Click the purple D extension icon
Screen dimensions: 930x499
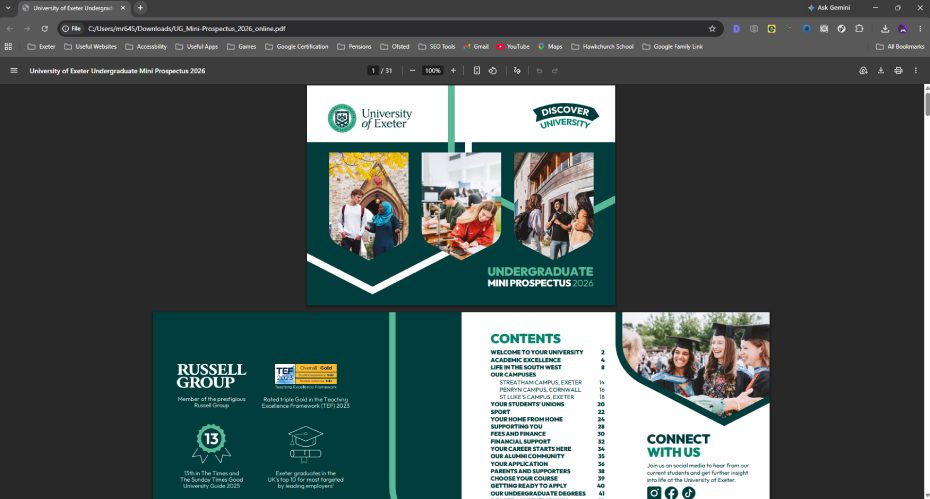(x=736, y=28)
